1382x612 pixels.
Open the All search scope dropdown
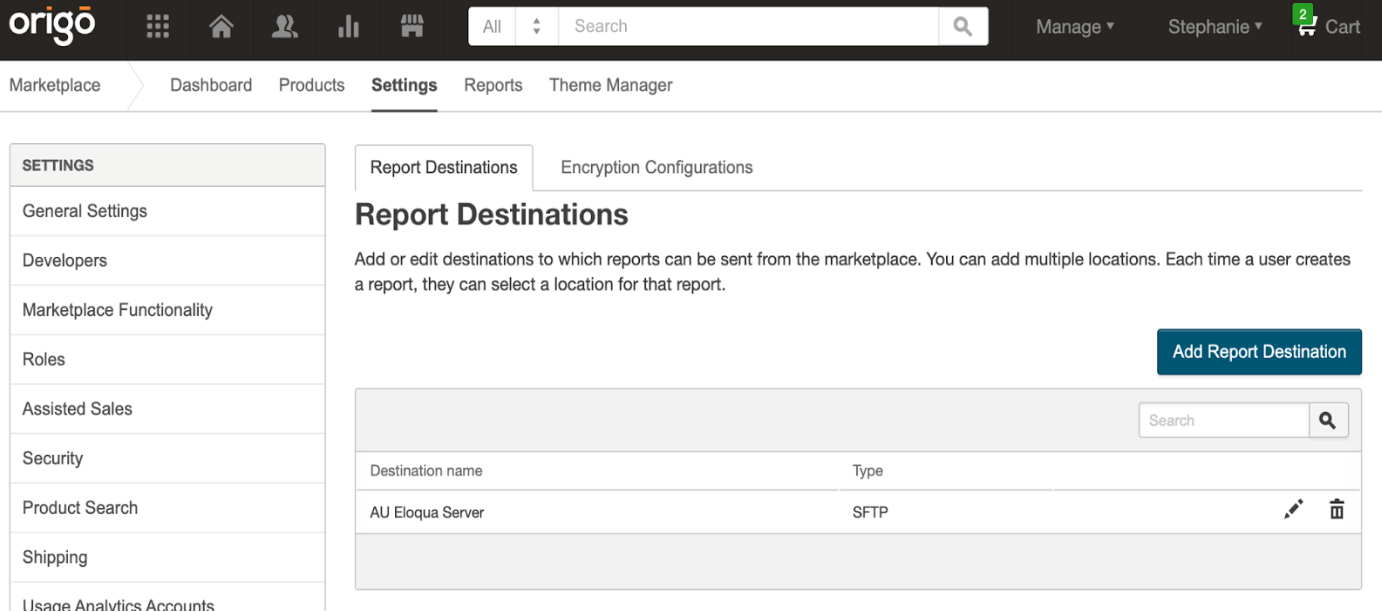[x=513, y=27]
